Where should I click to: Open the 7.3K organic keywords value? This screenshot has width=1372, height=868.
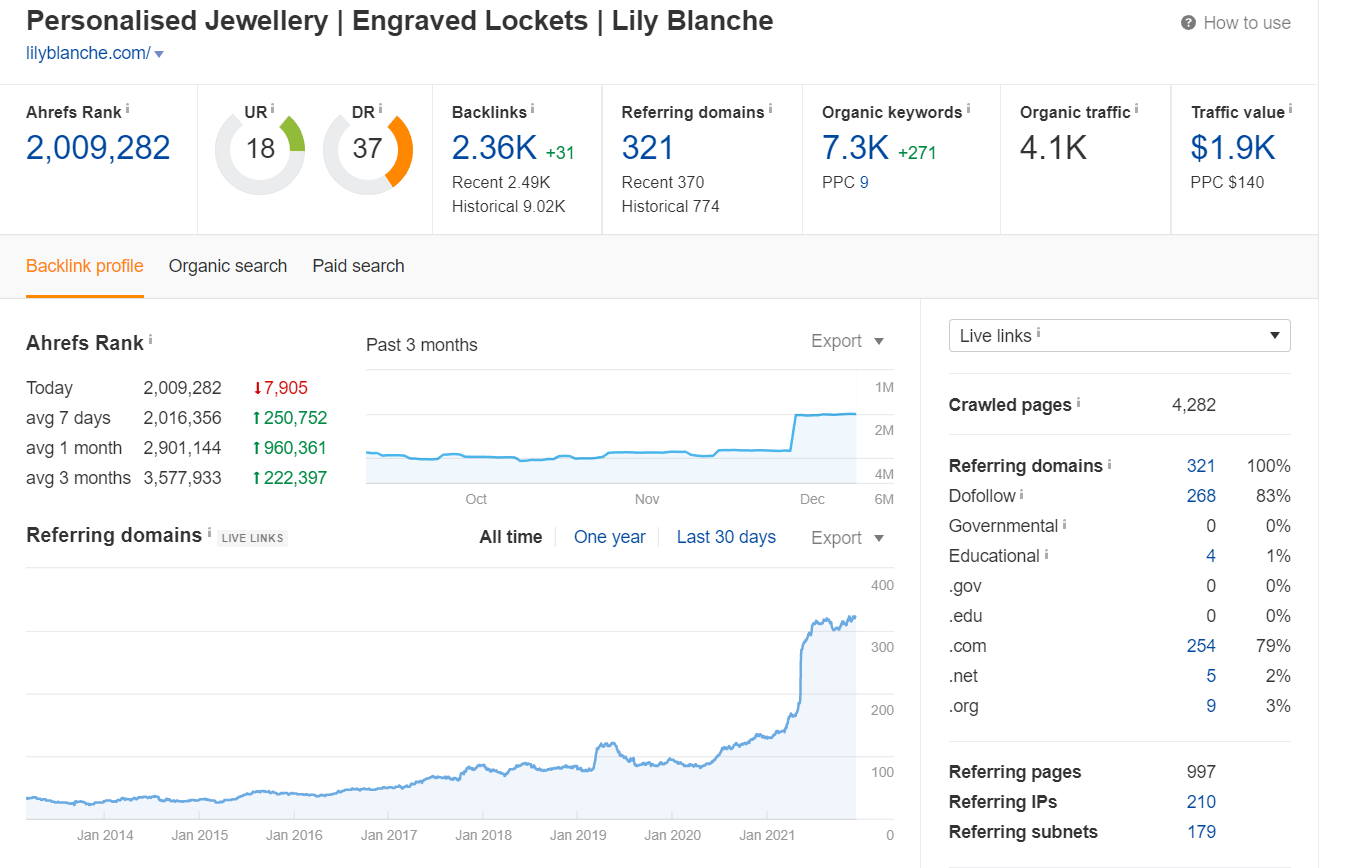pos(856,148)
